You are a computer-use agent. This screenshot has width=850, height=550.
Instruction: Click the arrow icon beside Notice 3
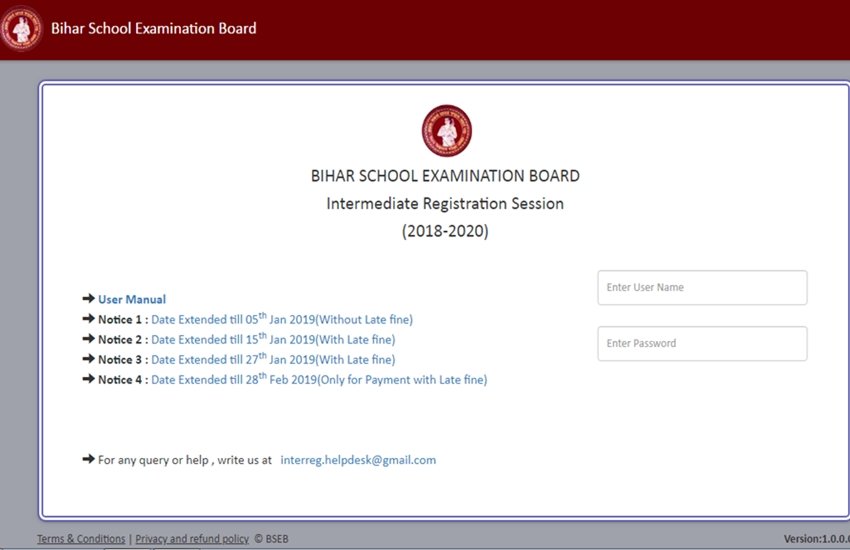coord(88,360)
